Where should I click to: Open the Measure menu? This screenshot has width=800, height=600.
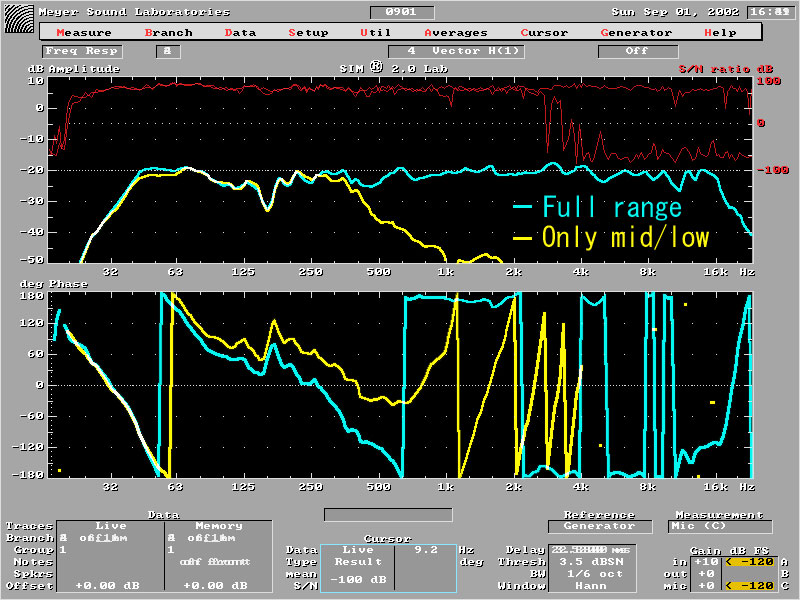[84, 33]
